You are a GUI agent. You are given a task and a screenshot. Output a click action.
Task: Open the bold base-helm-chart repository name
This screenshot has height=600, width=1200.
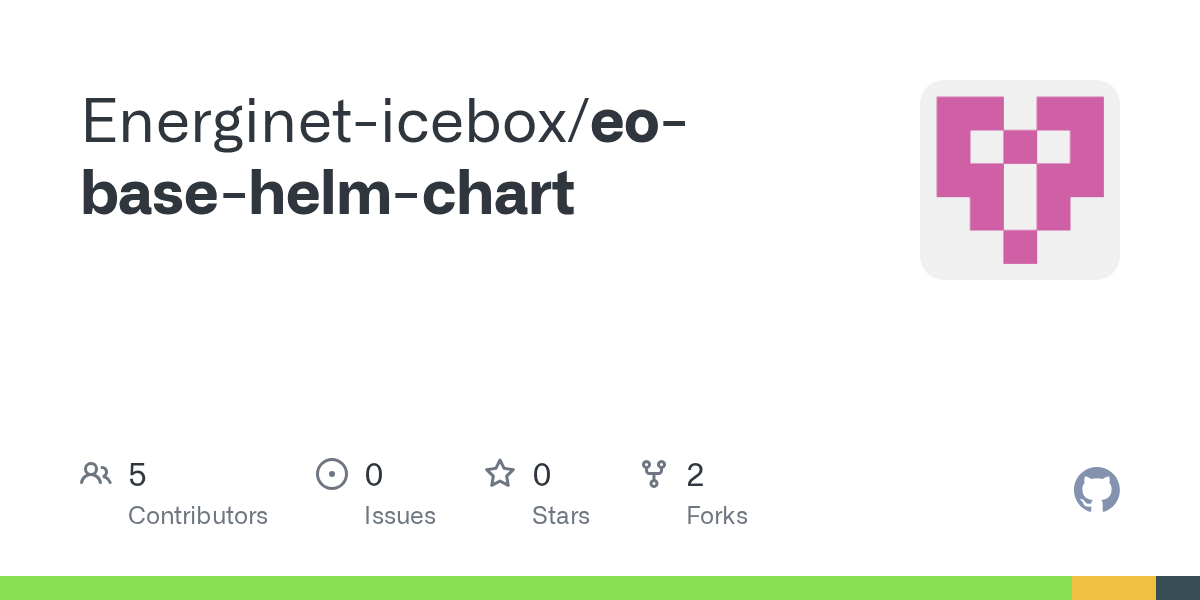tap(328, 193)
